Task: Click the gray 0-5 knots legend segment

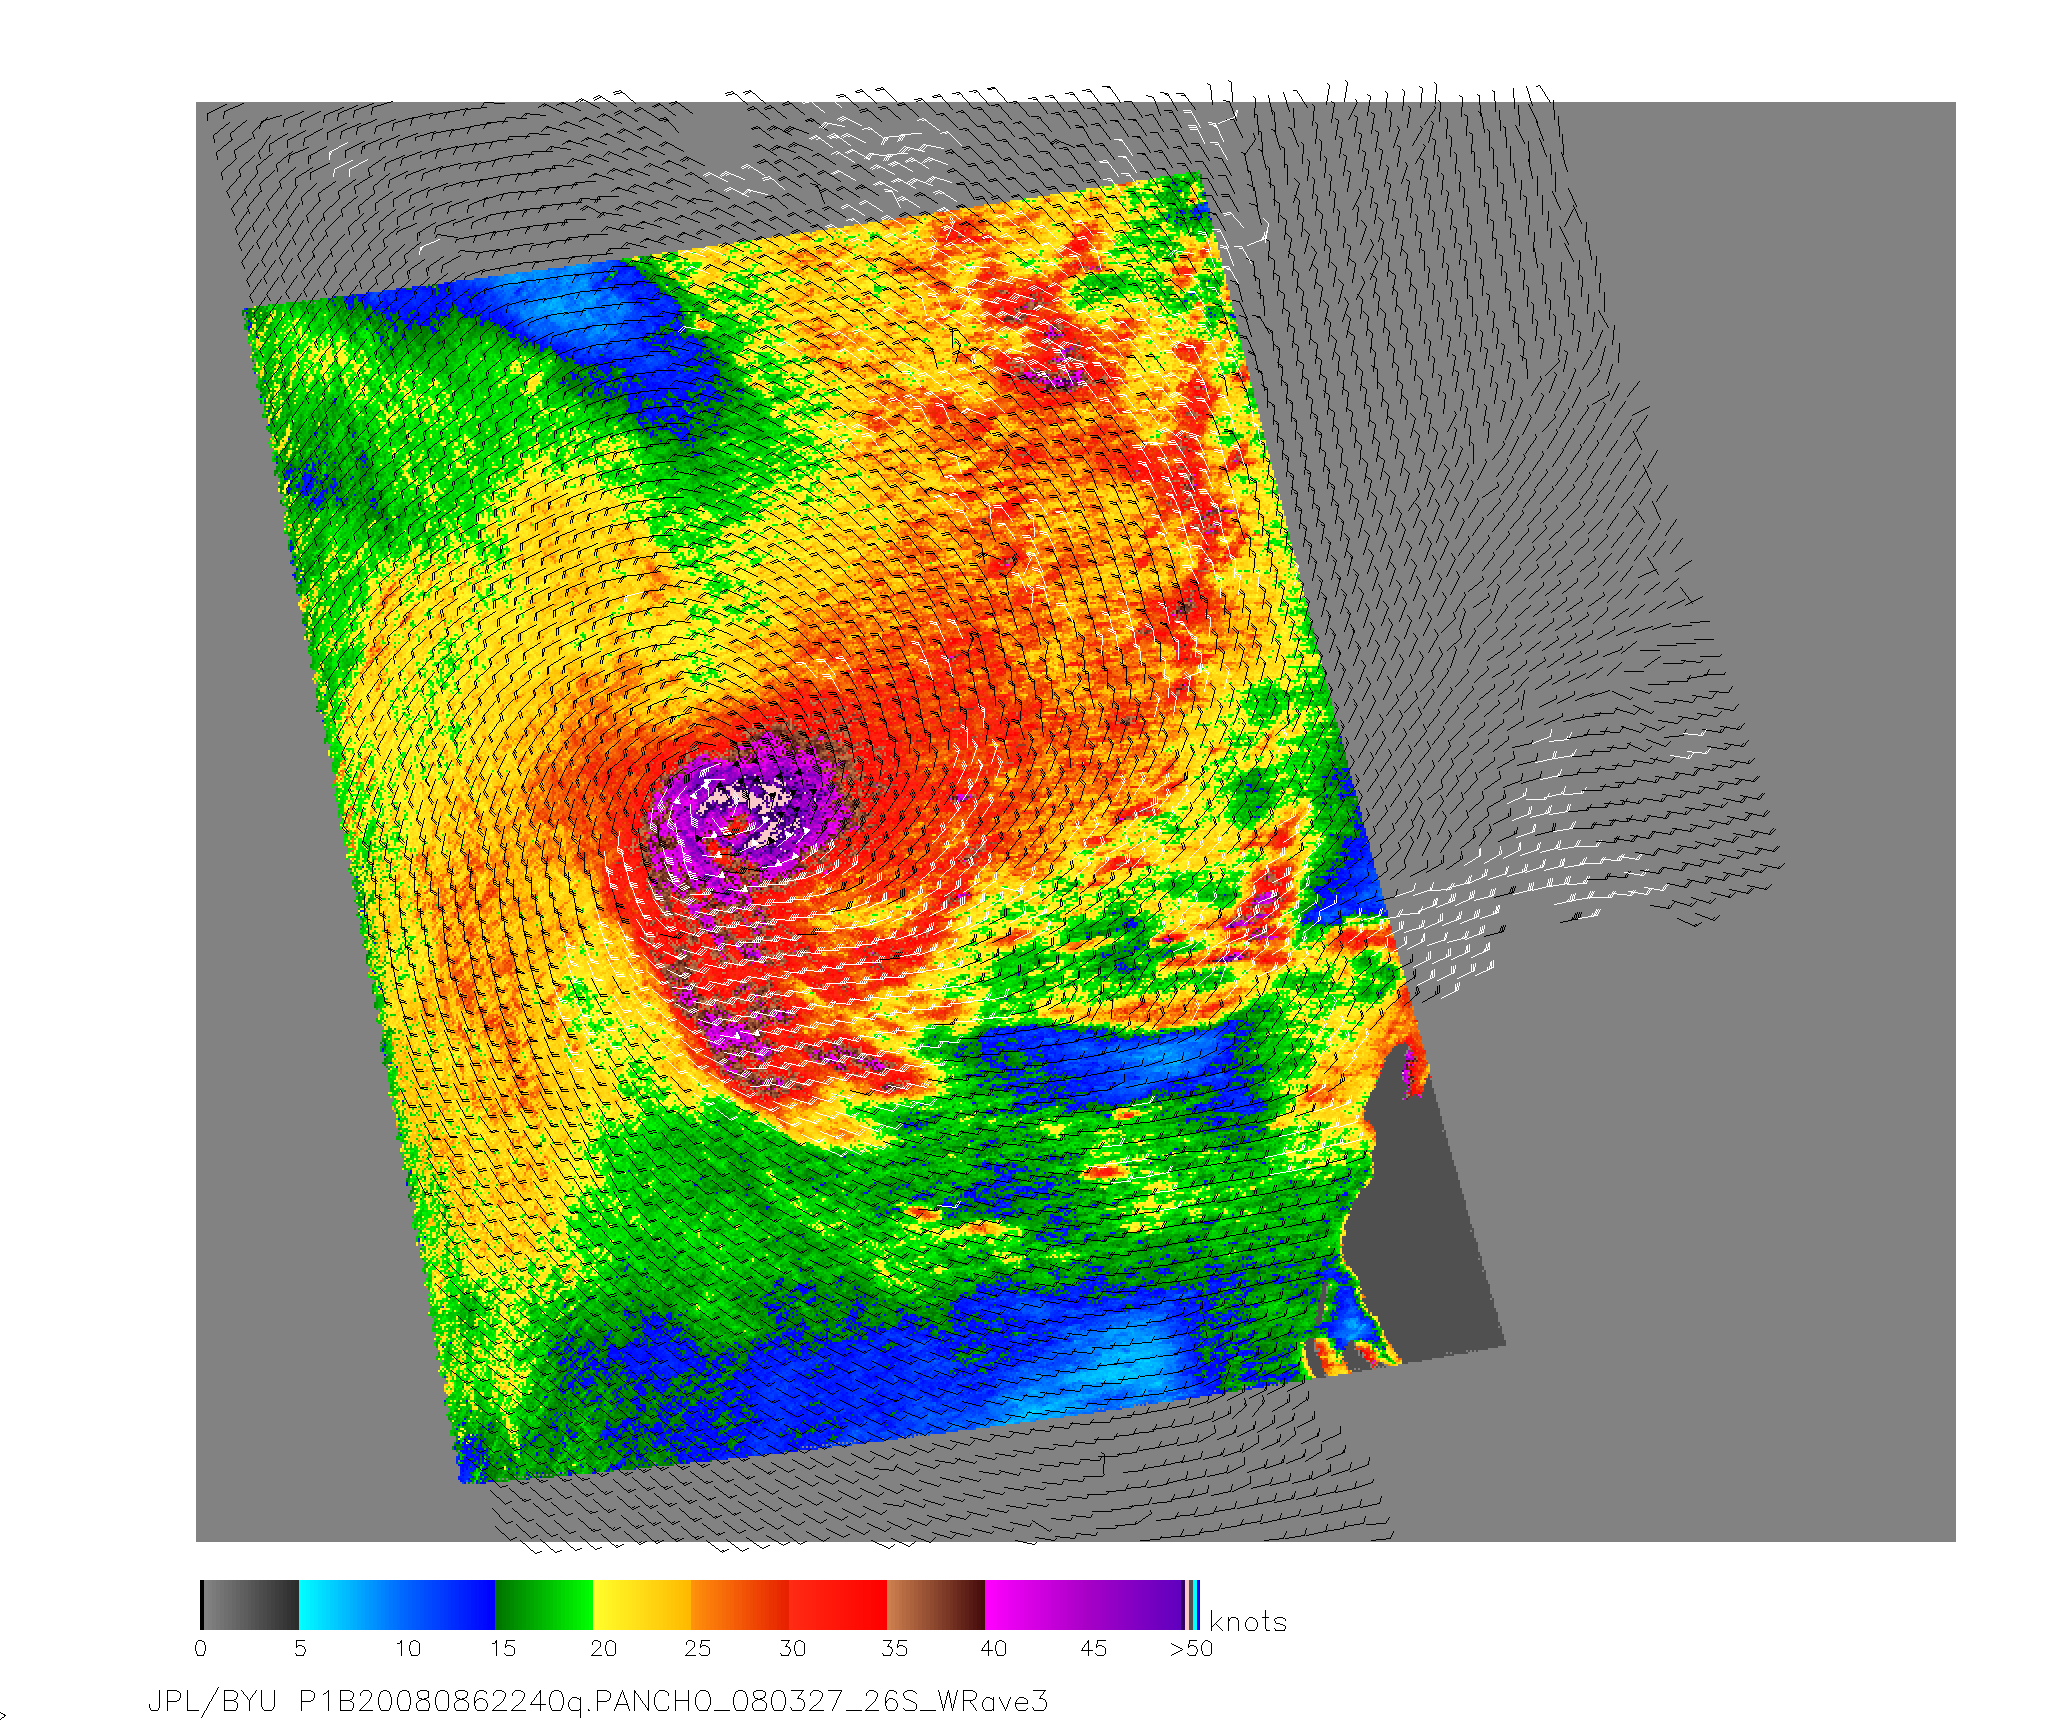Action: tap(250, 1605)
